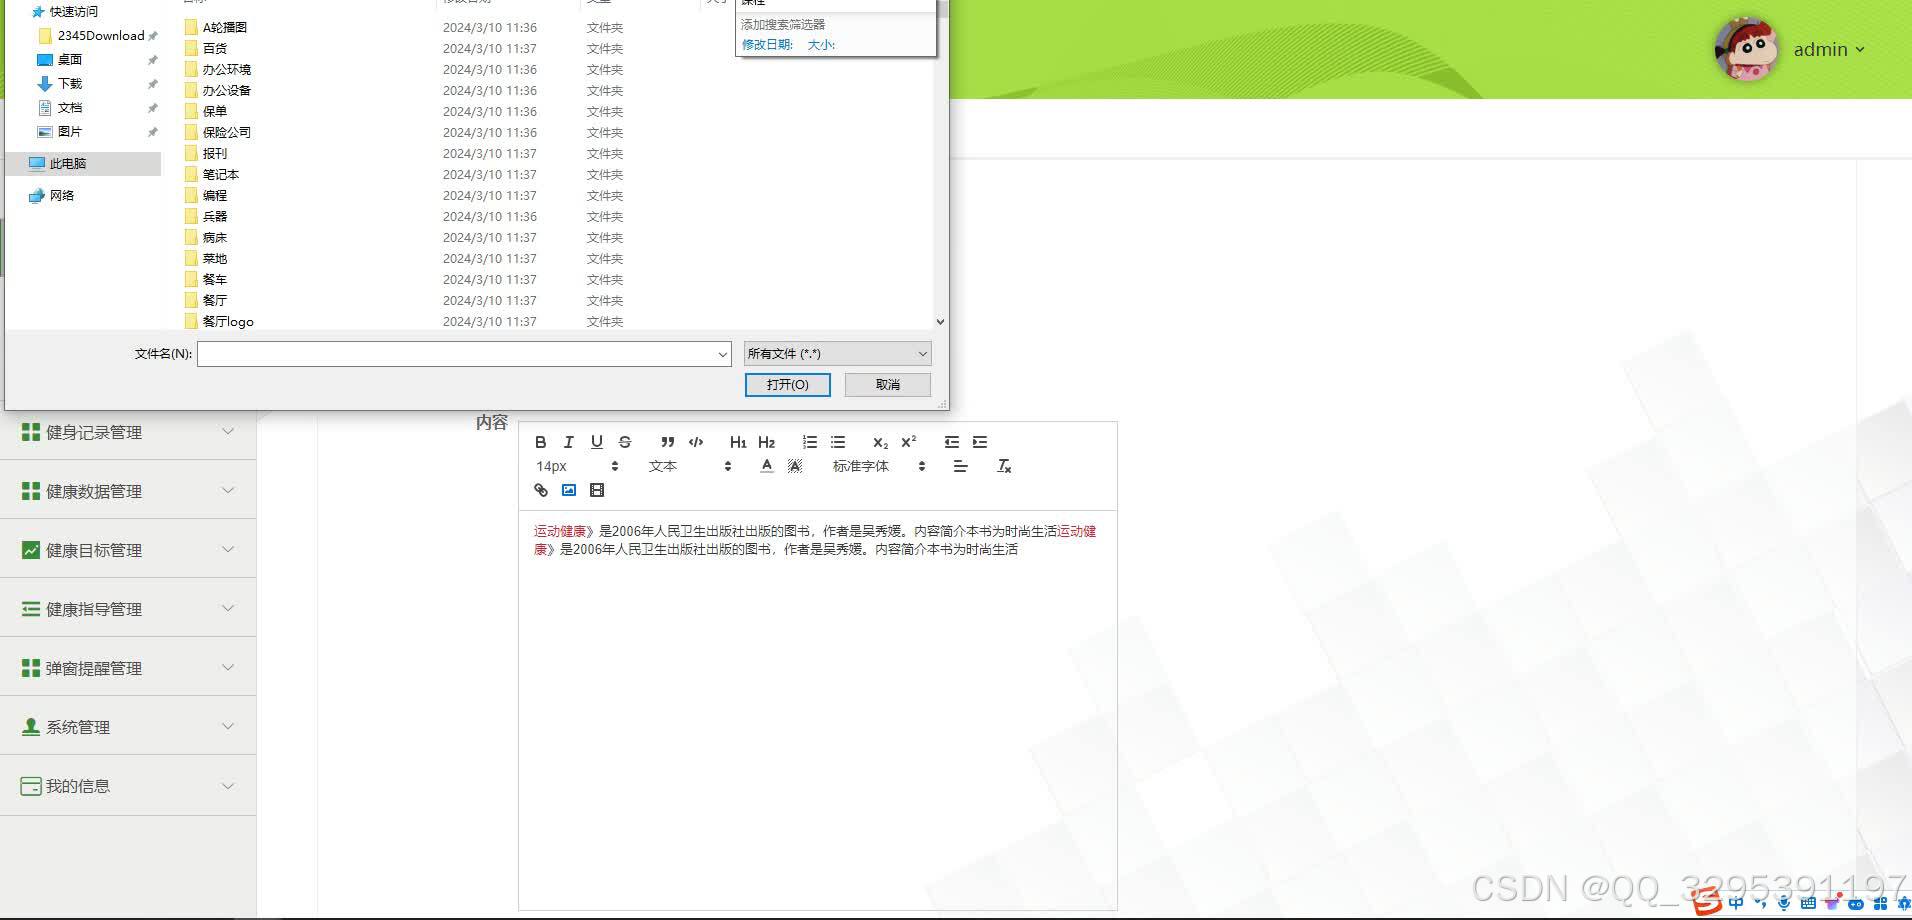This screenshot has height=920, width=1912.
Task: Expand the 健身记录管理 sidebar menu
Action: point(128,432)
